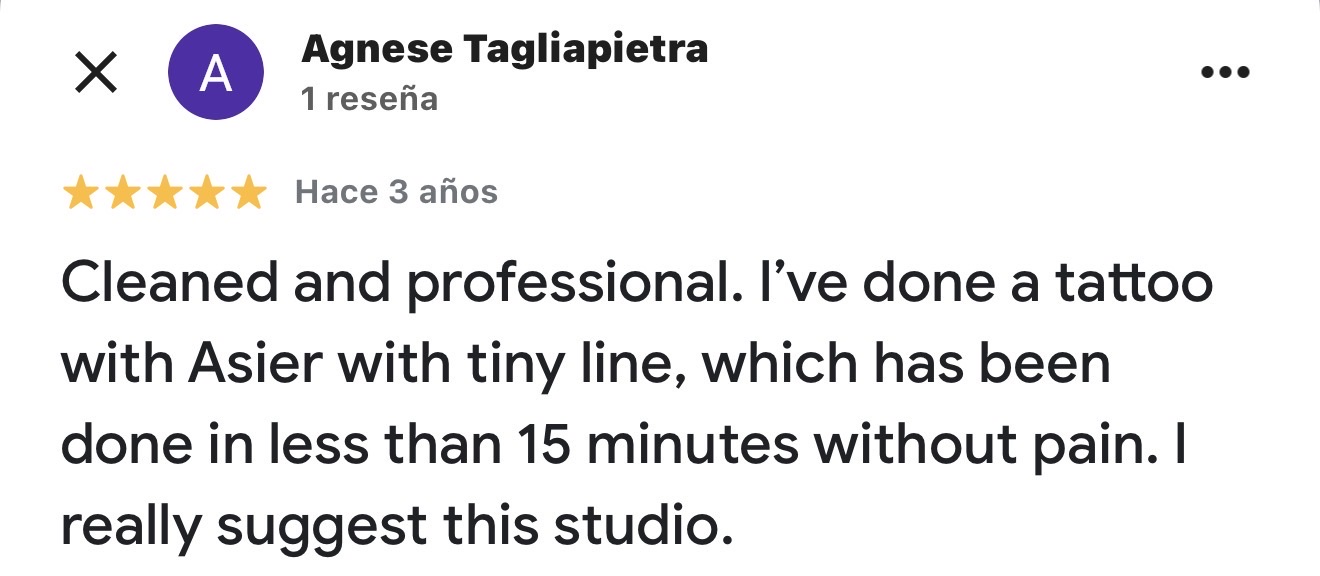Open the reviewer profile Agnese Tagliapietra
Screen dimensions: 1320x576
tap(505, 48)
